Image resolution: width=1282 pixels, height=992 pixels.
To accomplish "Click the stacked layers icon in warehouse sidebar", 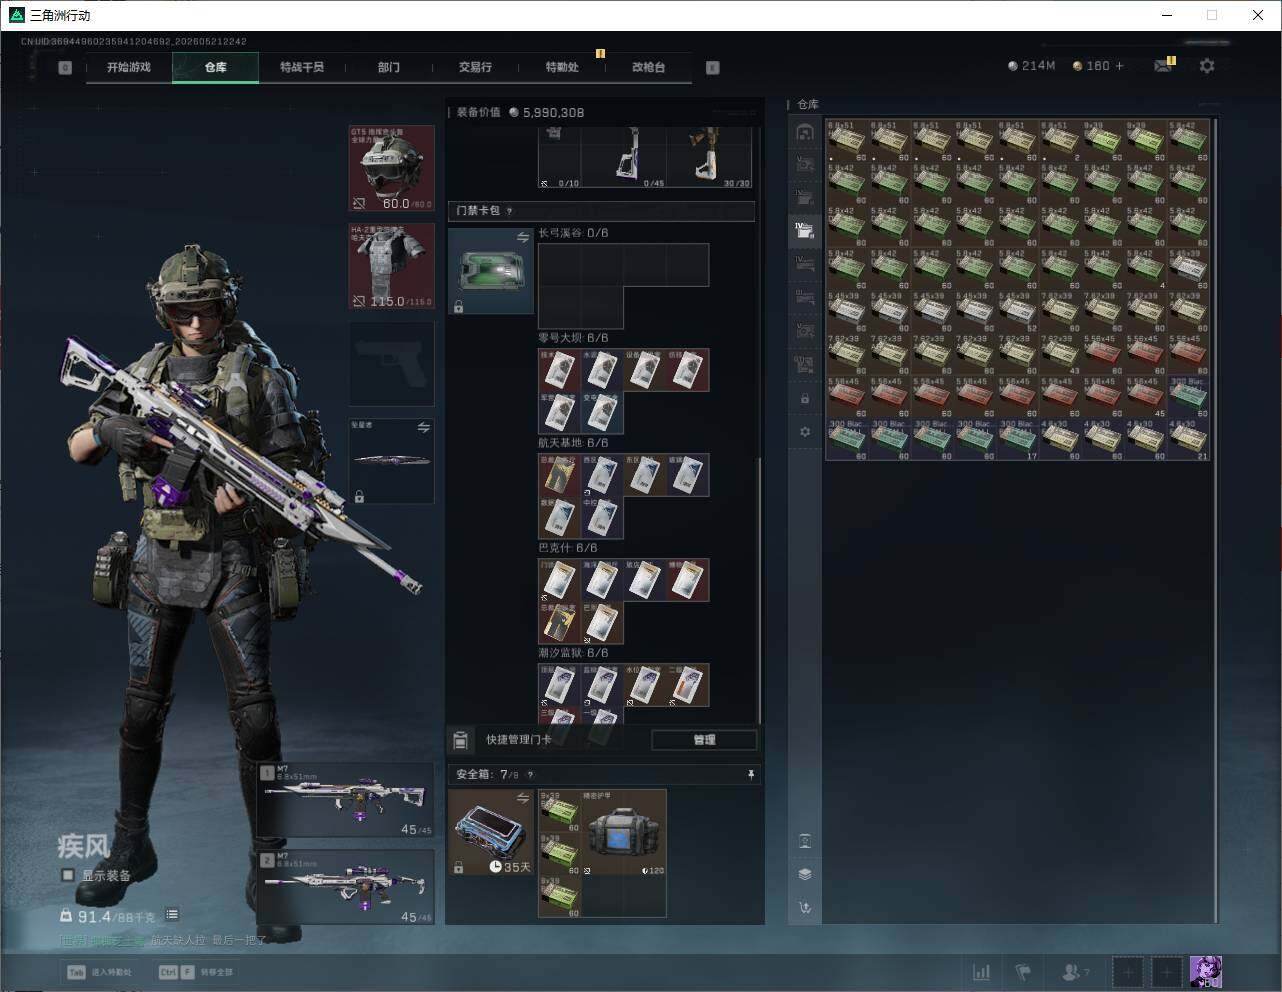I will pyautogui.click(x=805, y=874).
